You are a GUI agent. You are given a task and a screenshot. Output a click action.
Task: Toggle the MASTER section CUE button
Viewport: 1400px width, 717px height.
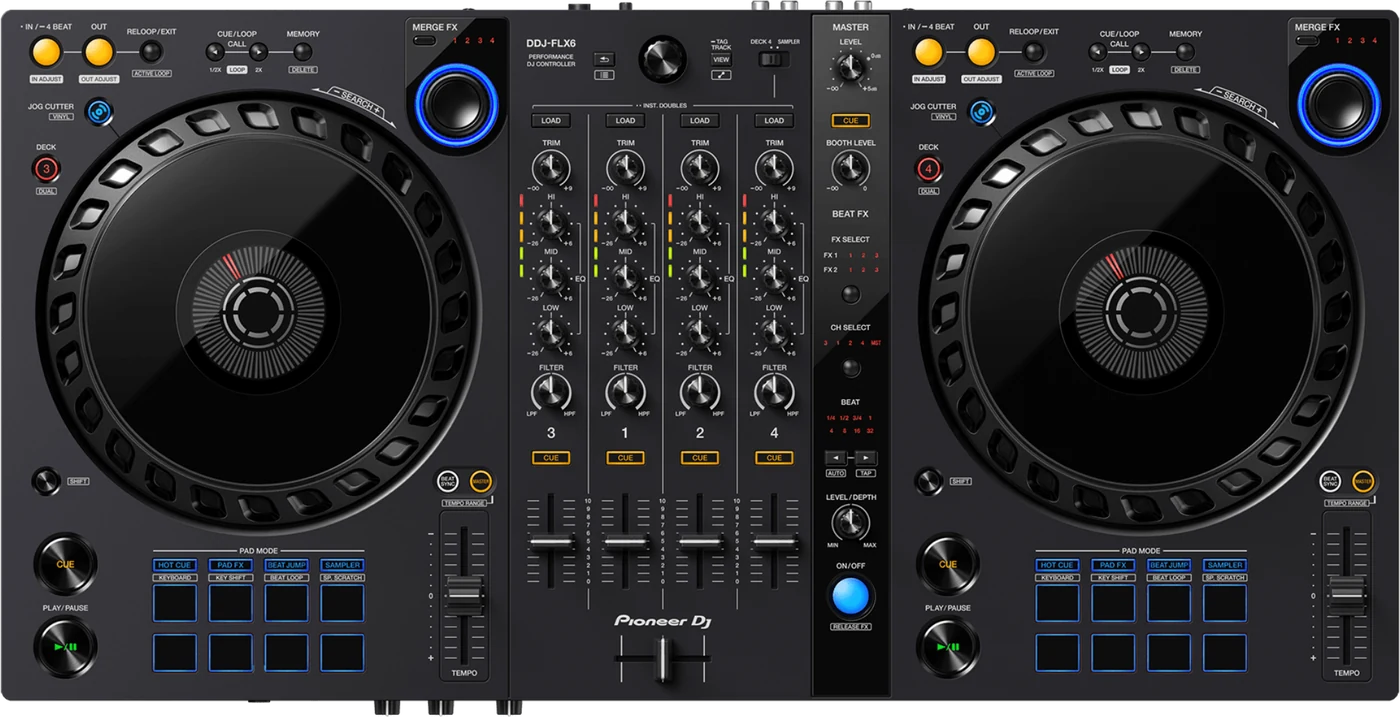[851, 120]
